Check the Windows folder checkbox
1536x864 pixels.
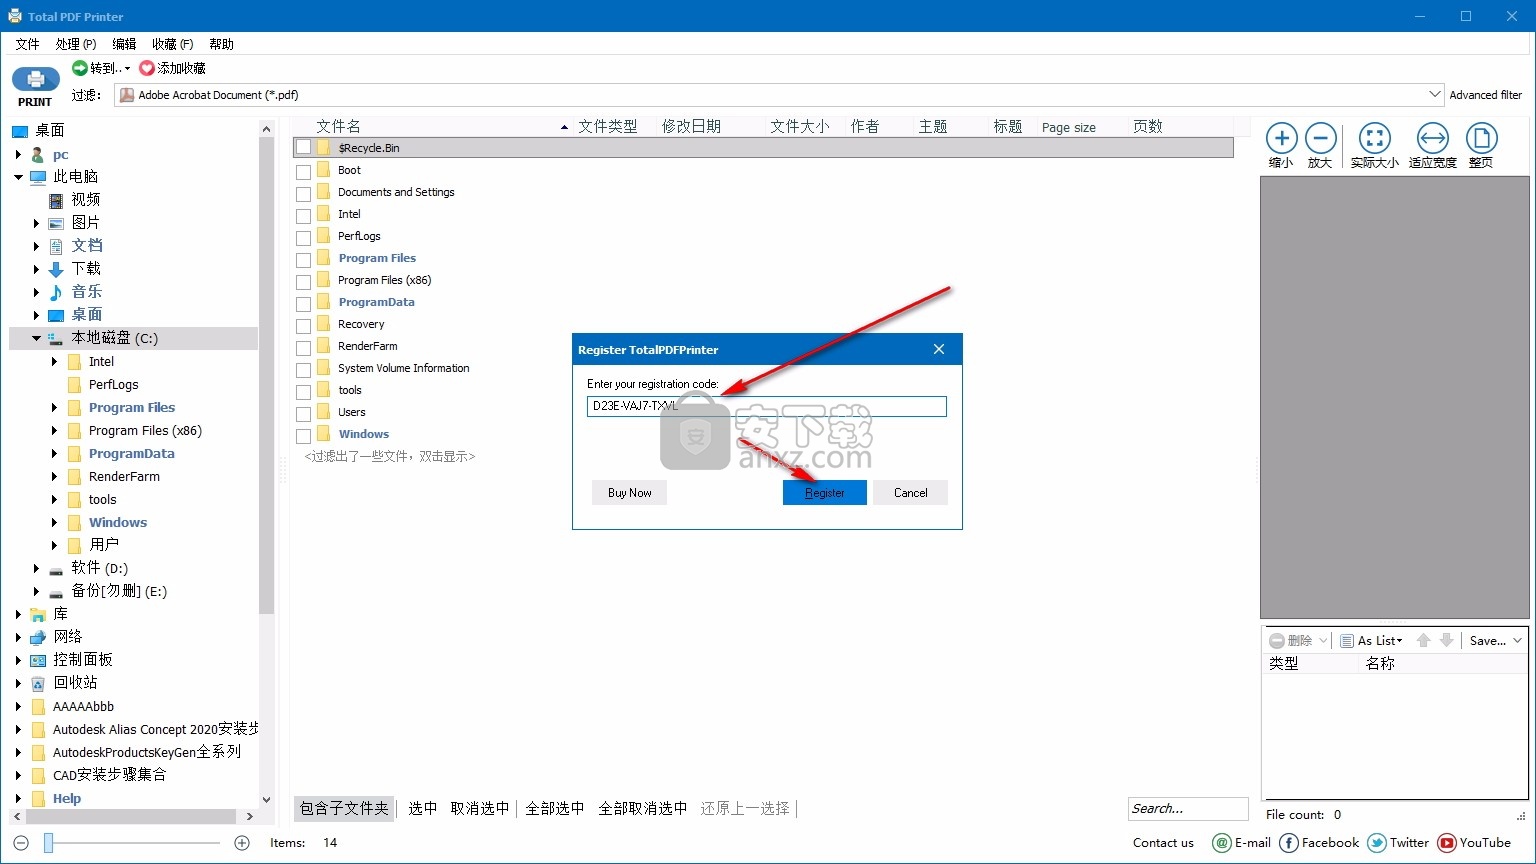[x=304, y=436]
